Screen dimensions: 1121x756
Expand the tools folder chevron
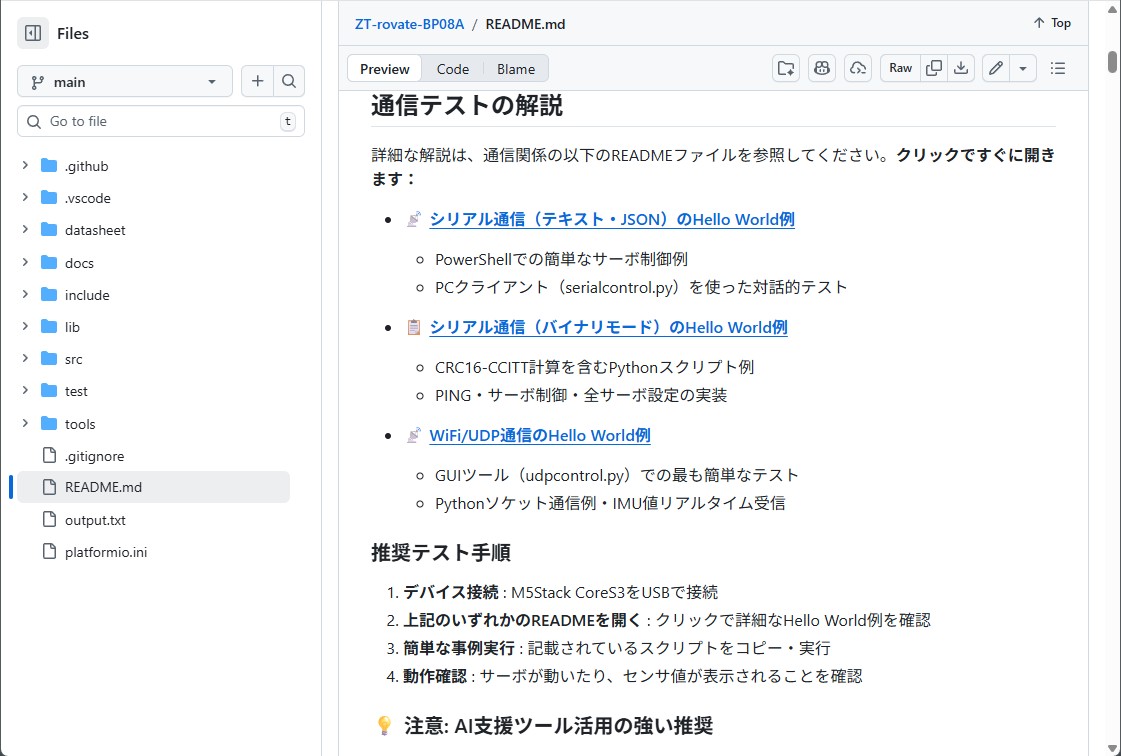point(25,424)
